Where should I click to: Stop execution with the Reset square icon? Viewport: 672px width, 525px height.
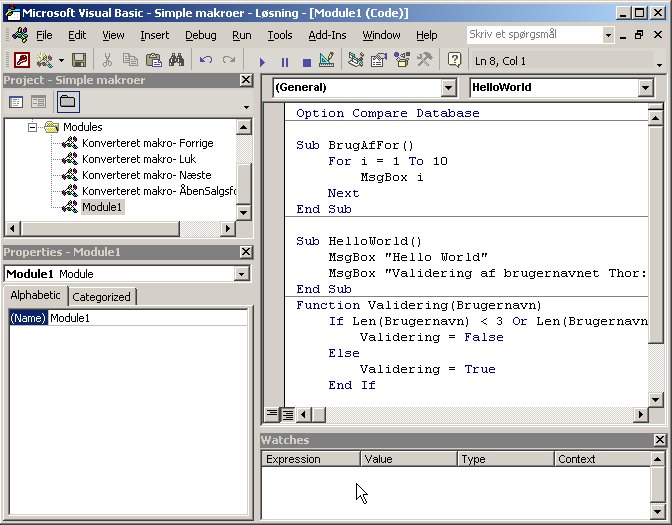306,61
